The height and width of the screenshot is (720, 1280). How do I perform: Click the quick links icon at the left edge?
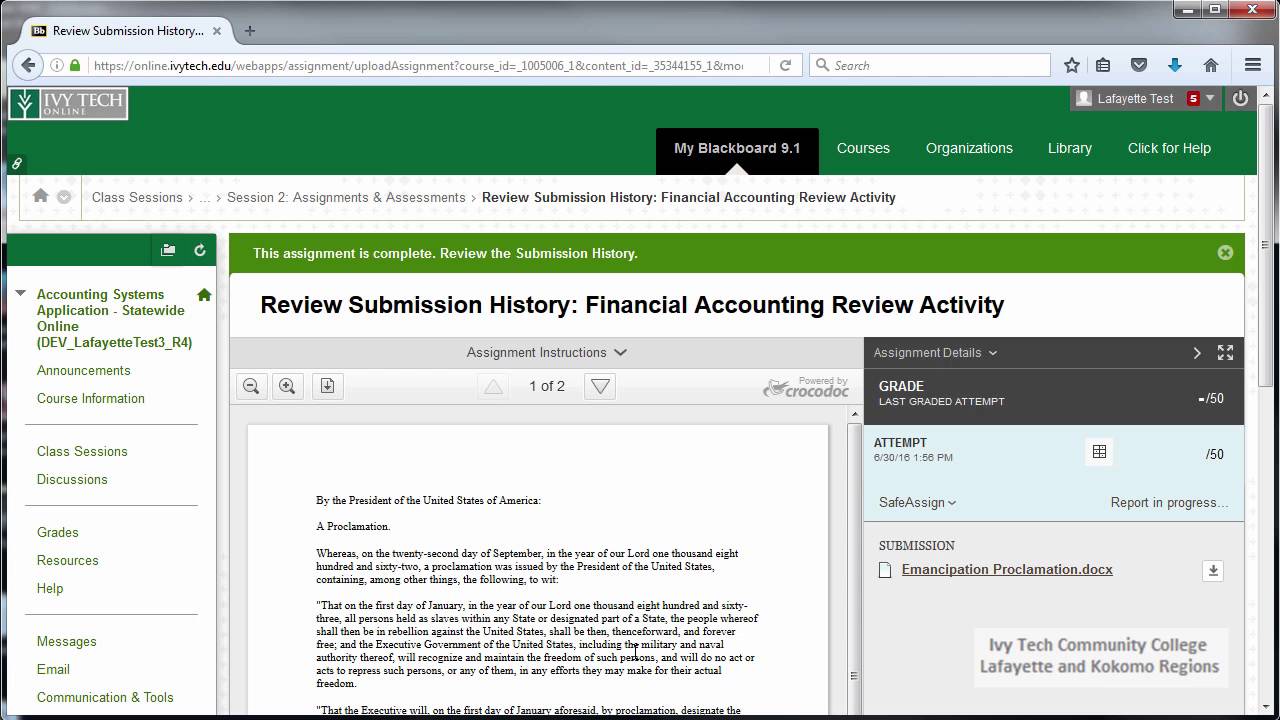16,163
